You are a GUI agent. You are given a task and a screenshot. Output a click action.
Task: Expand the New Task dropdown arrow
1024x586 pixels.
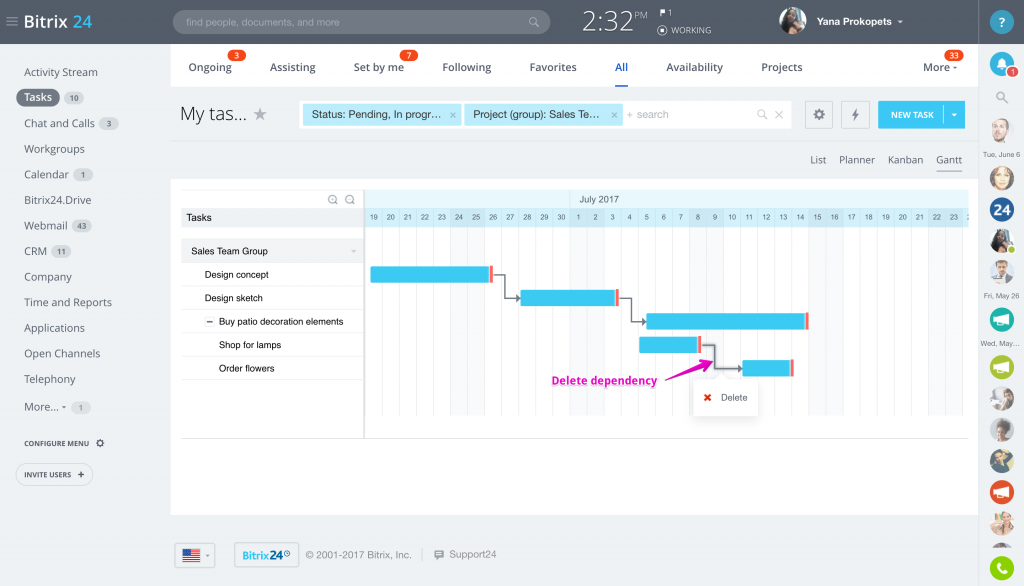(x=954, y=115)
